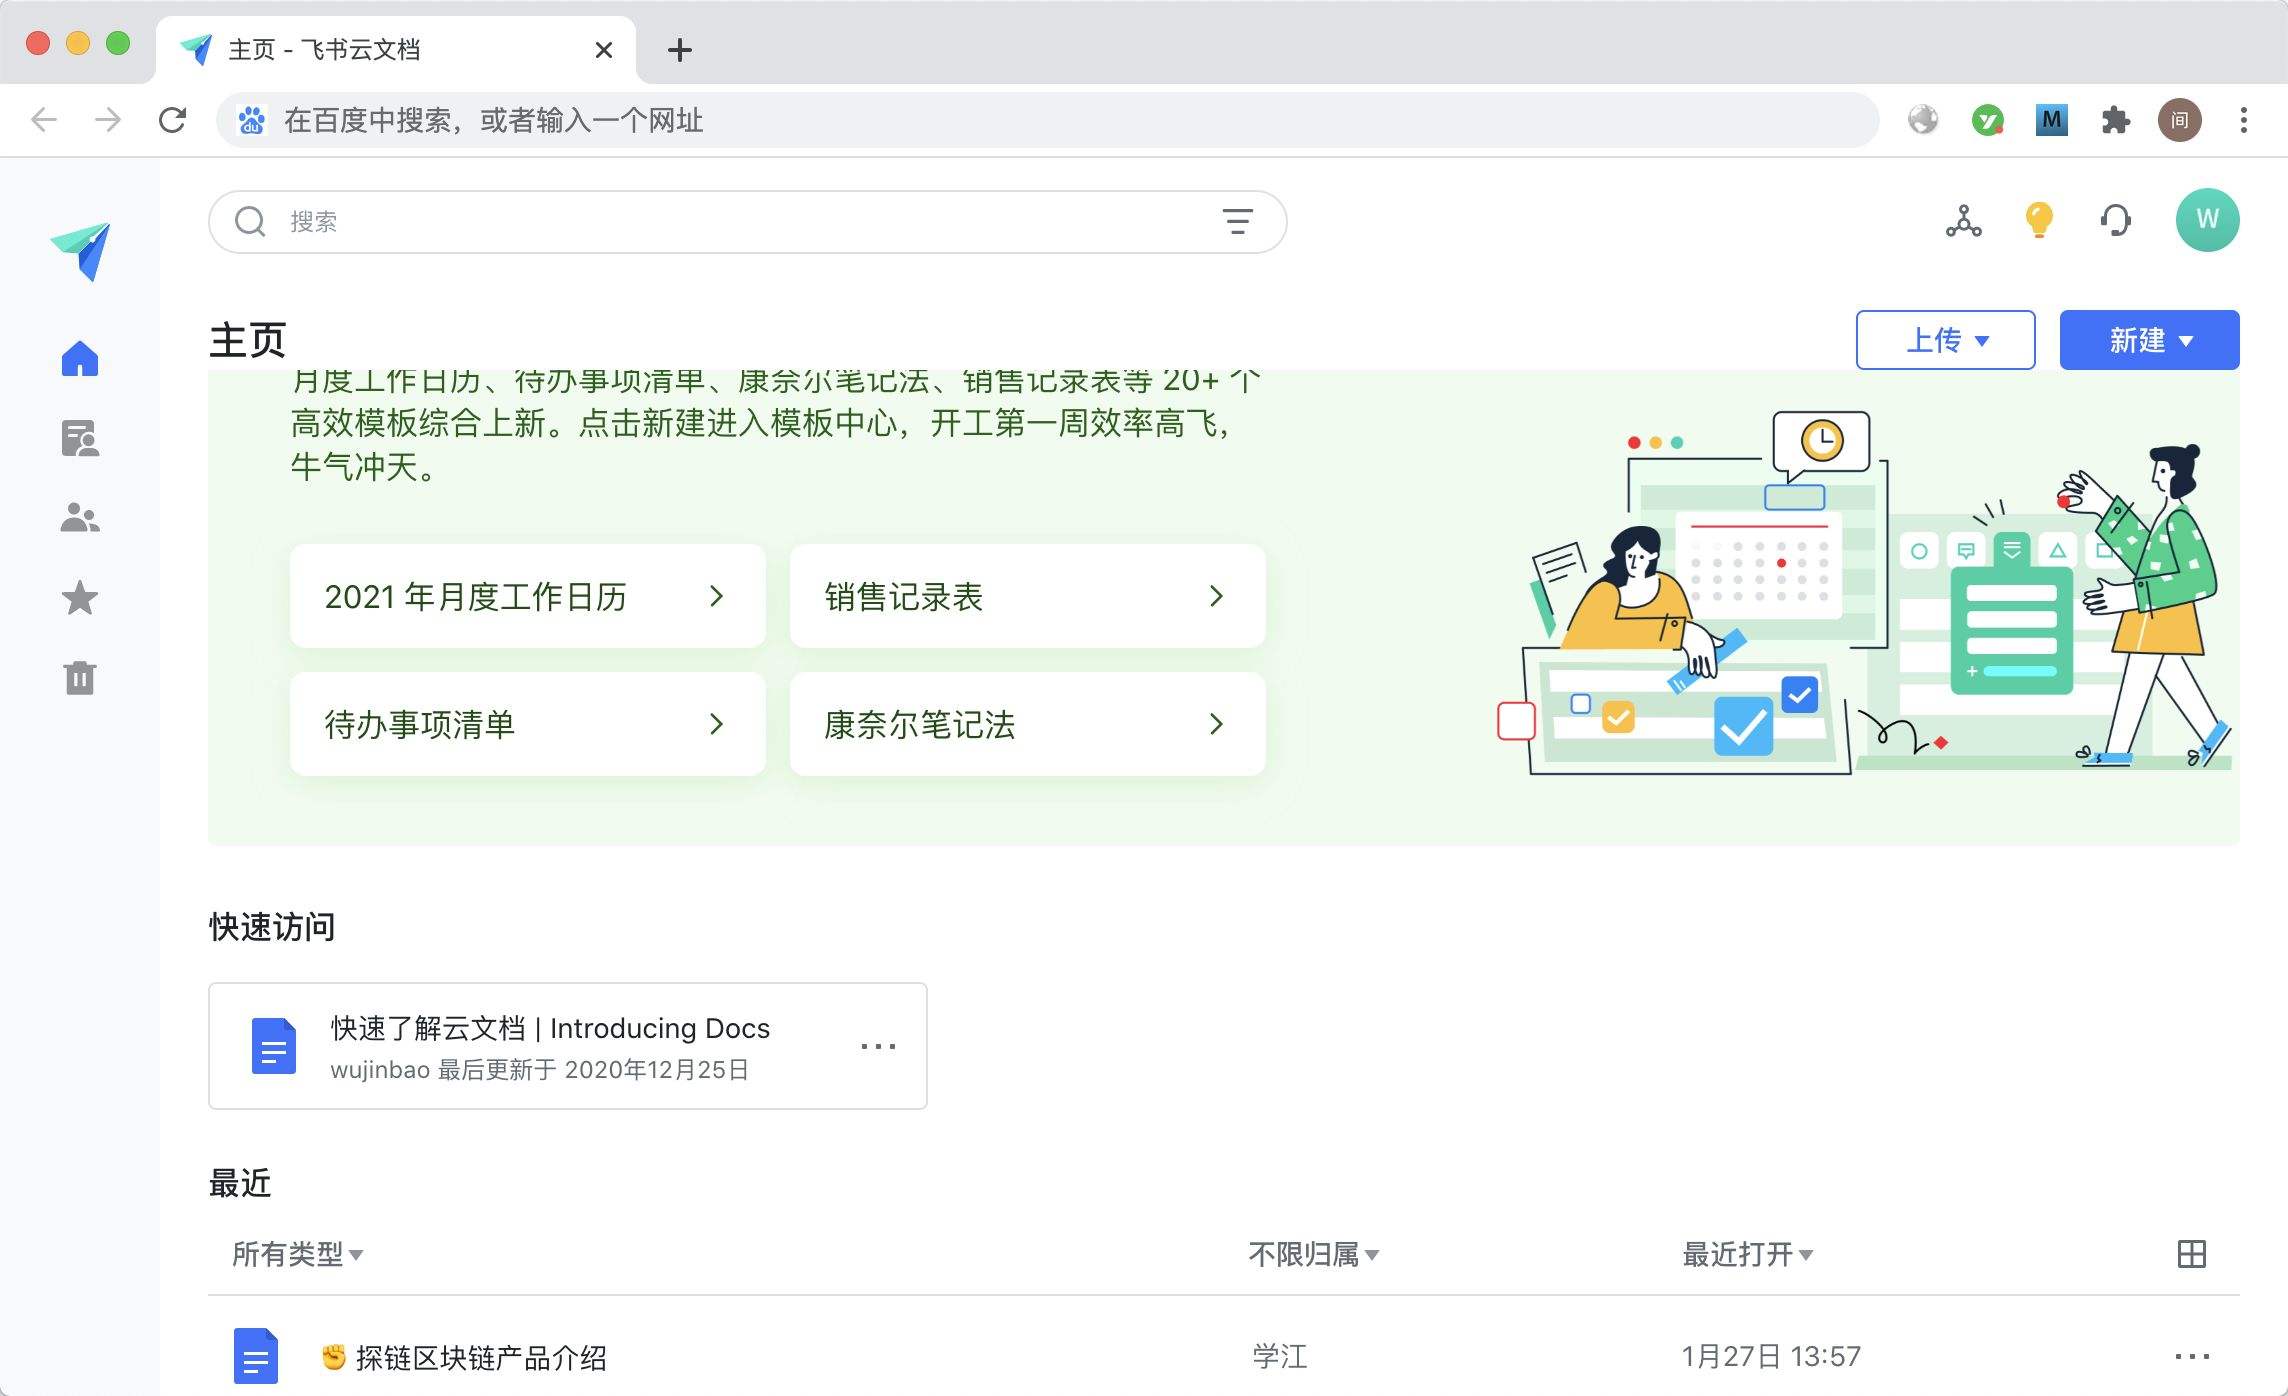
Task: Click the light bulb tip icon
Action: (x=2038, y=221)
